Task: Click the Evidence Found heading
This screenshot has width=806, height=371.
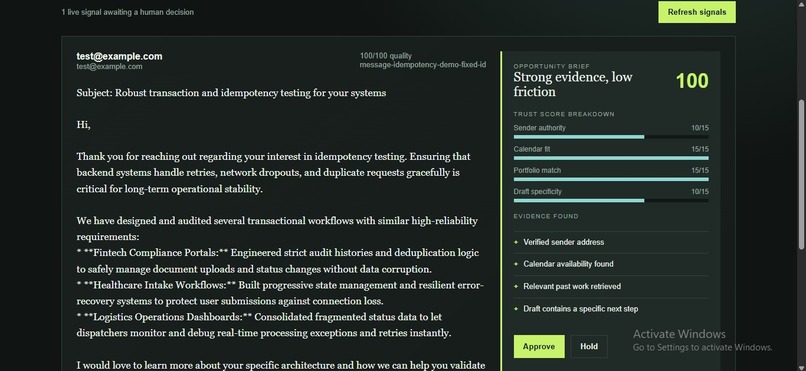Action: pos(546,216)
